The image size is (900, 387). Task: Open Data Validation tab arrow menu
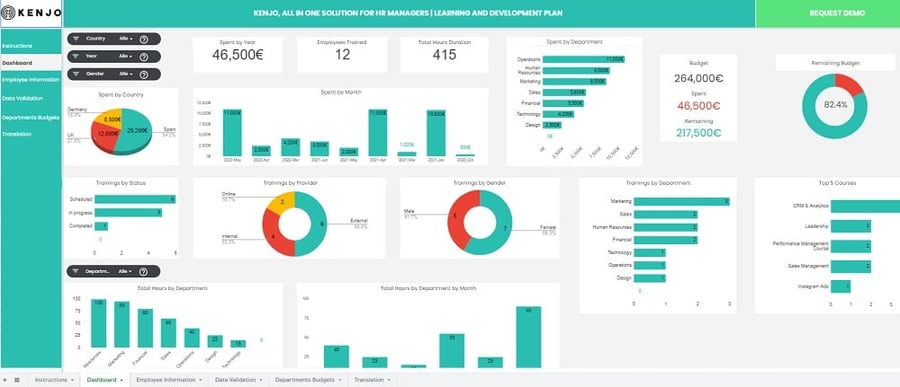tap(261, 380)
